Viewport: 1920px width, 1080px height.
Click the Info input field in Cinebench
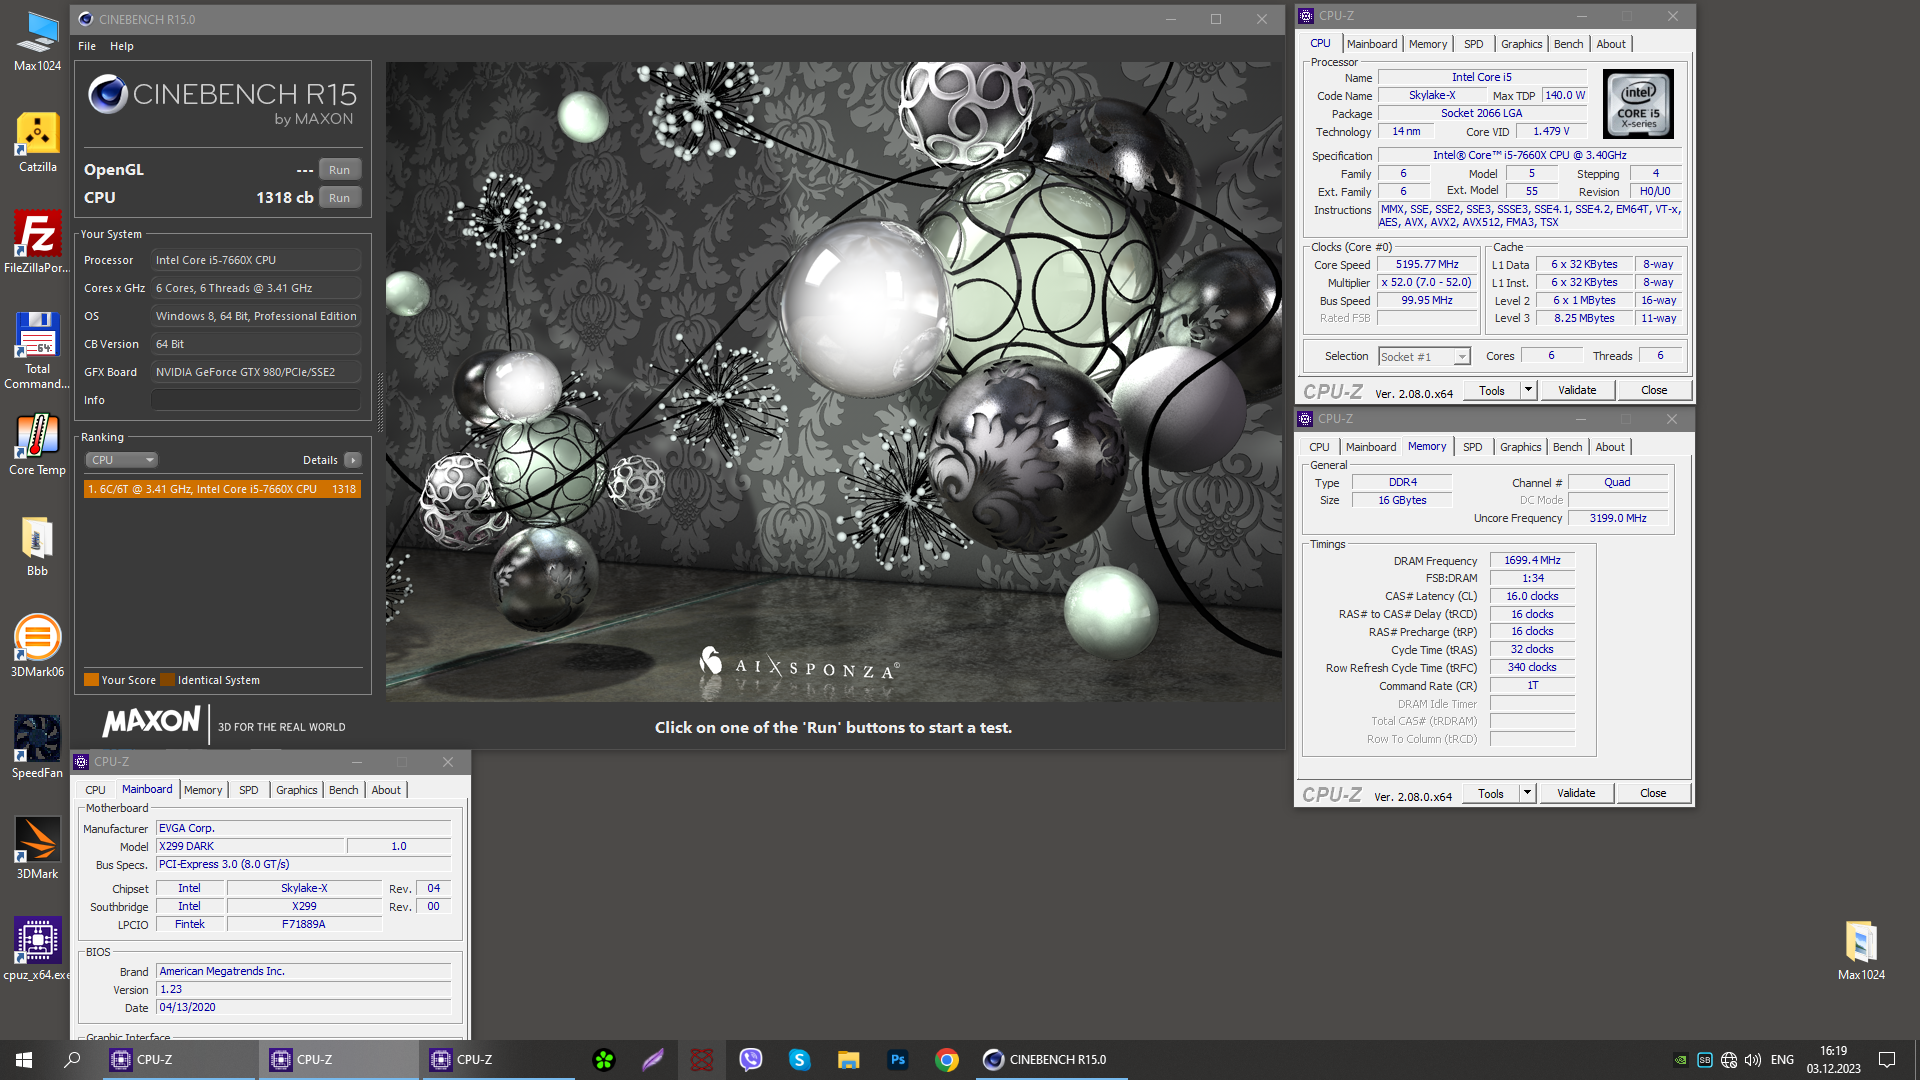click(256, 400)
